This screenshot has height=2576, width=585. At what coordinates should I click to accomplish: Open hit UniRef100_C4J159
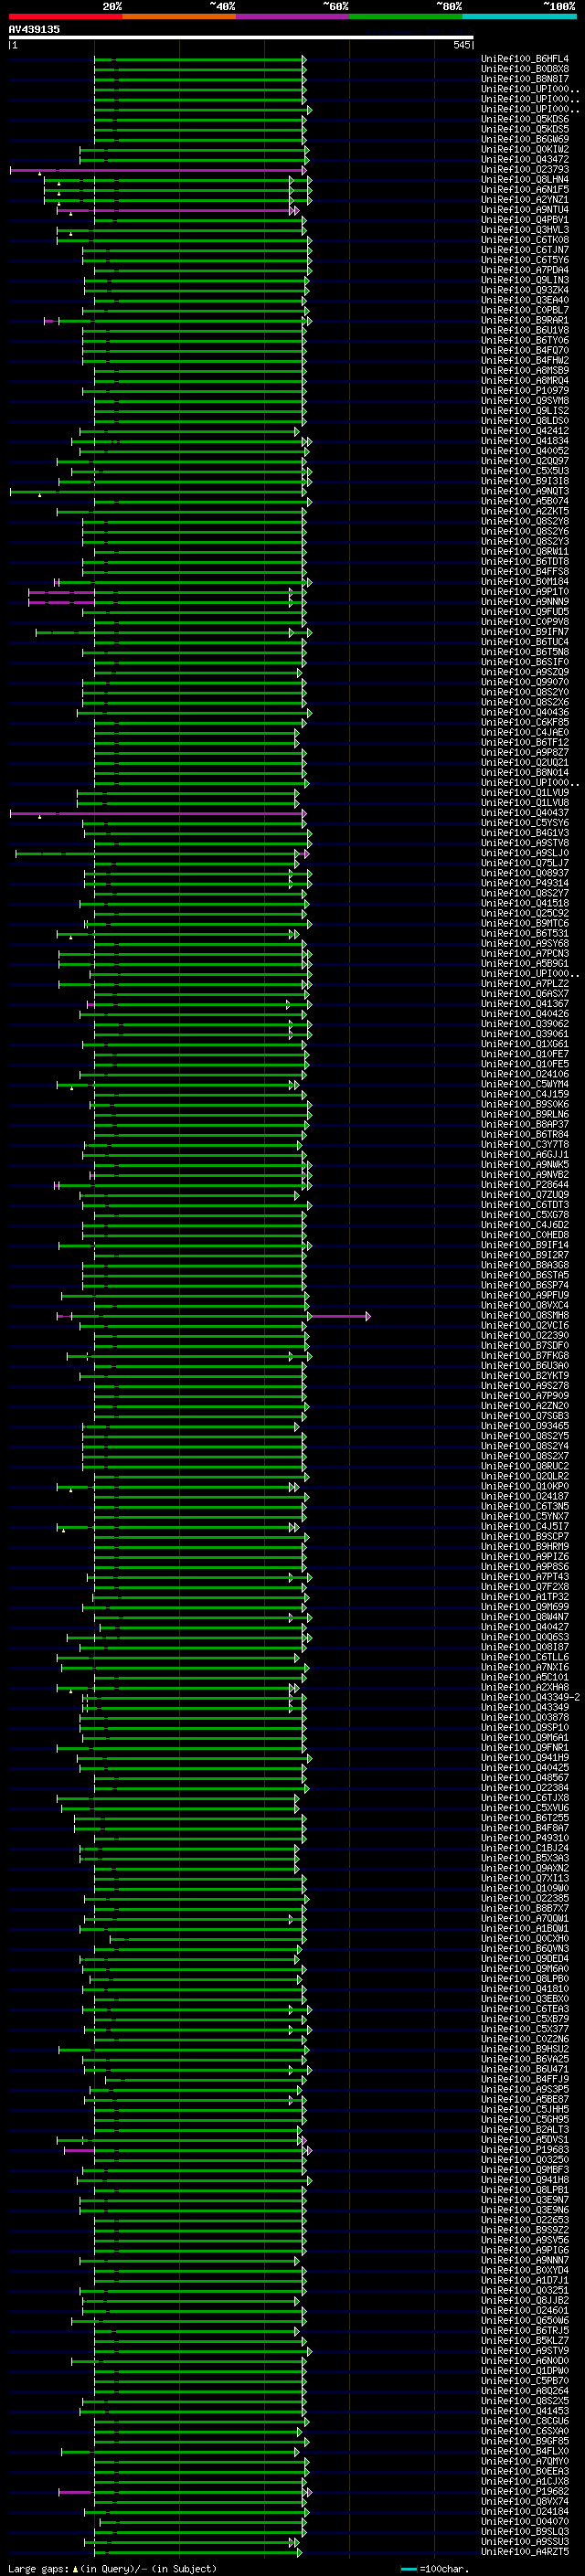tap(524, 1094)
